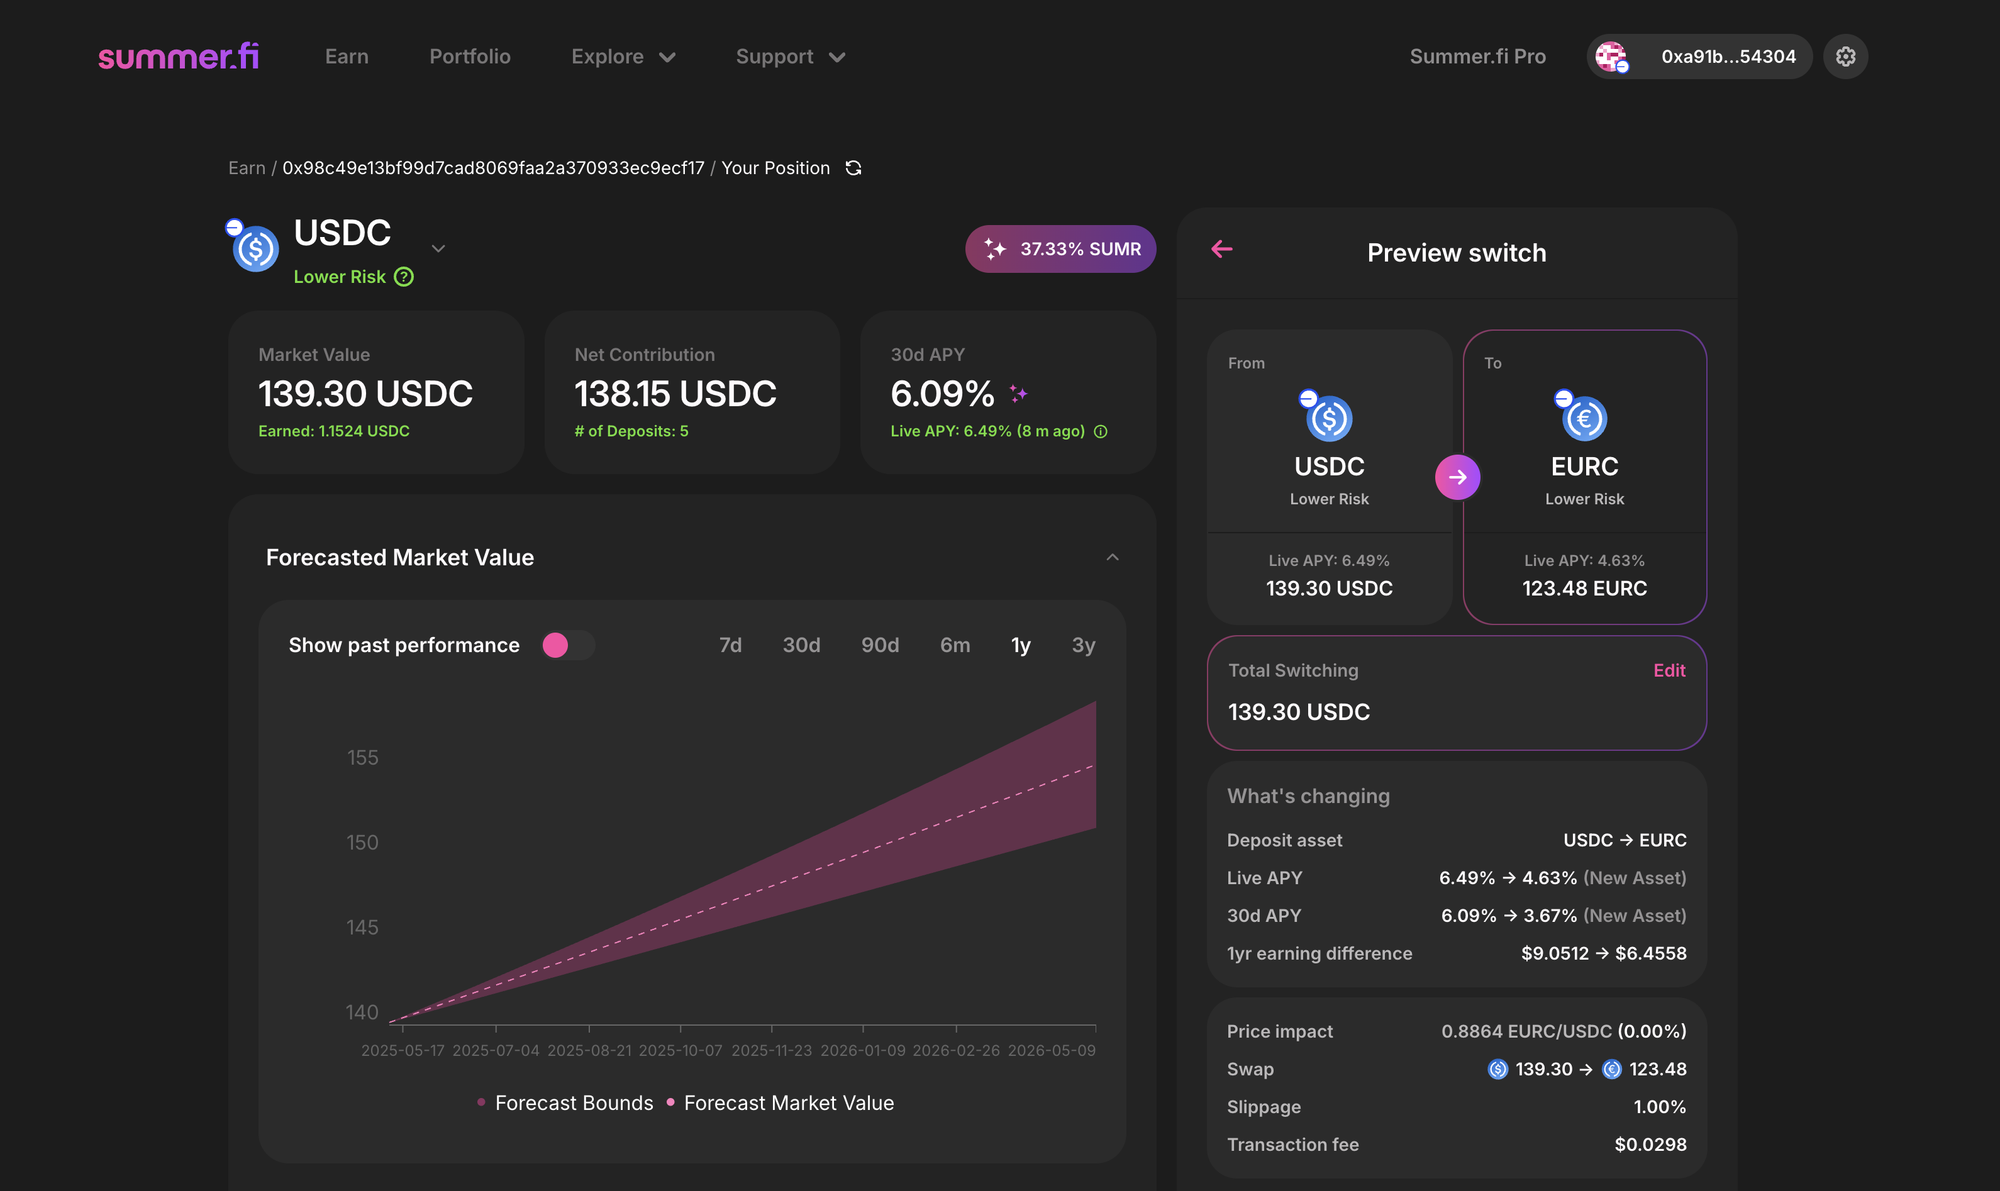Click the pink arrow between USDC and EURC
The height and width of the screenshot is (1191, 2000).
[1457, 477]
